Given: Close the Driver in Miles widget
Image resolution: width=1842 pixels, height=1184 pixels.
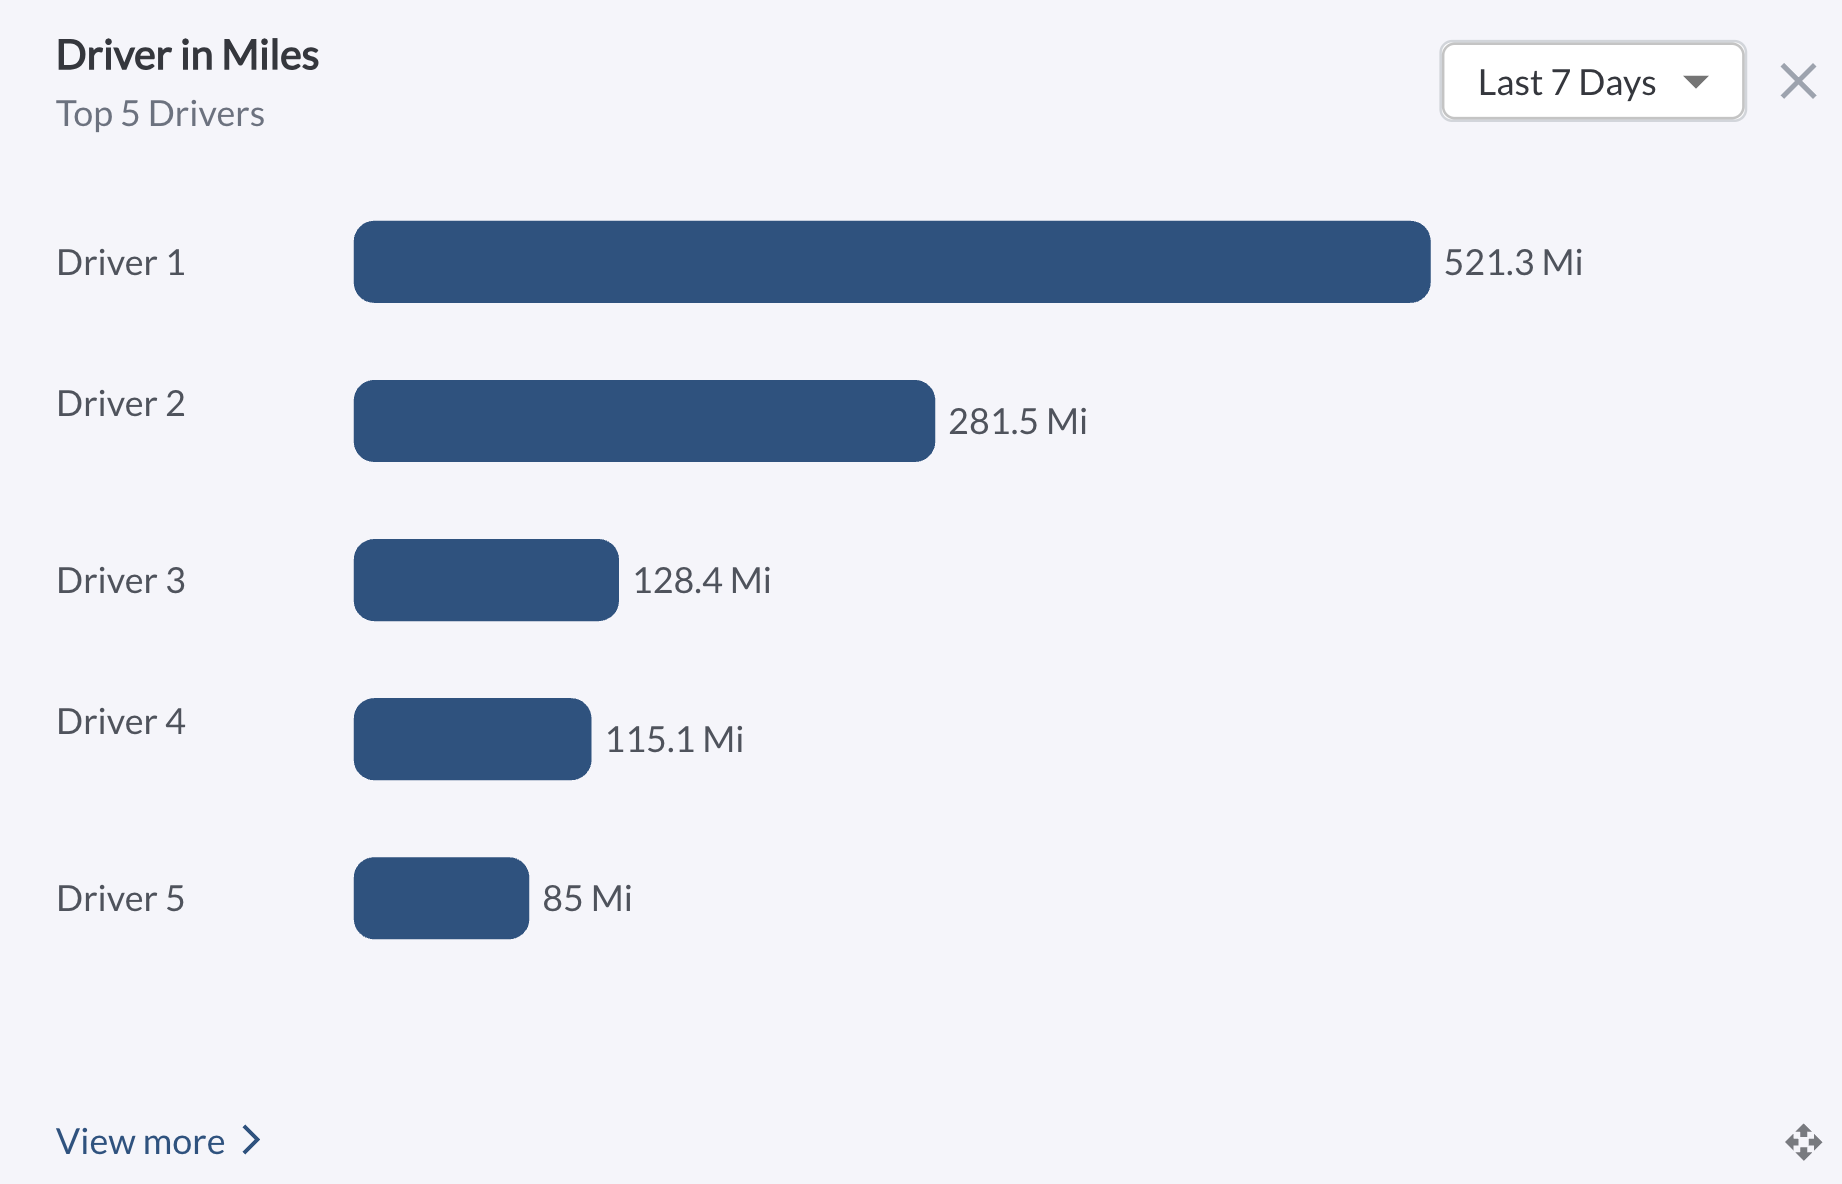Looking at the screenshot, I should coord(1798,81).
